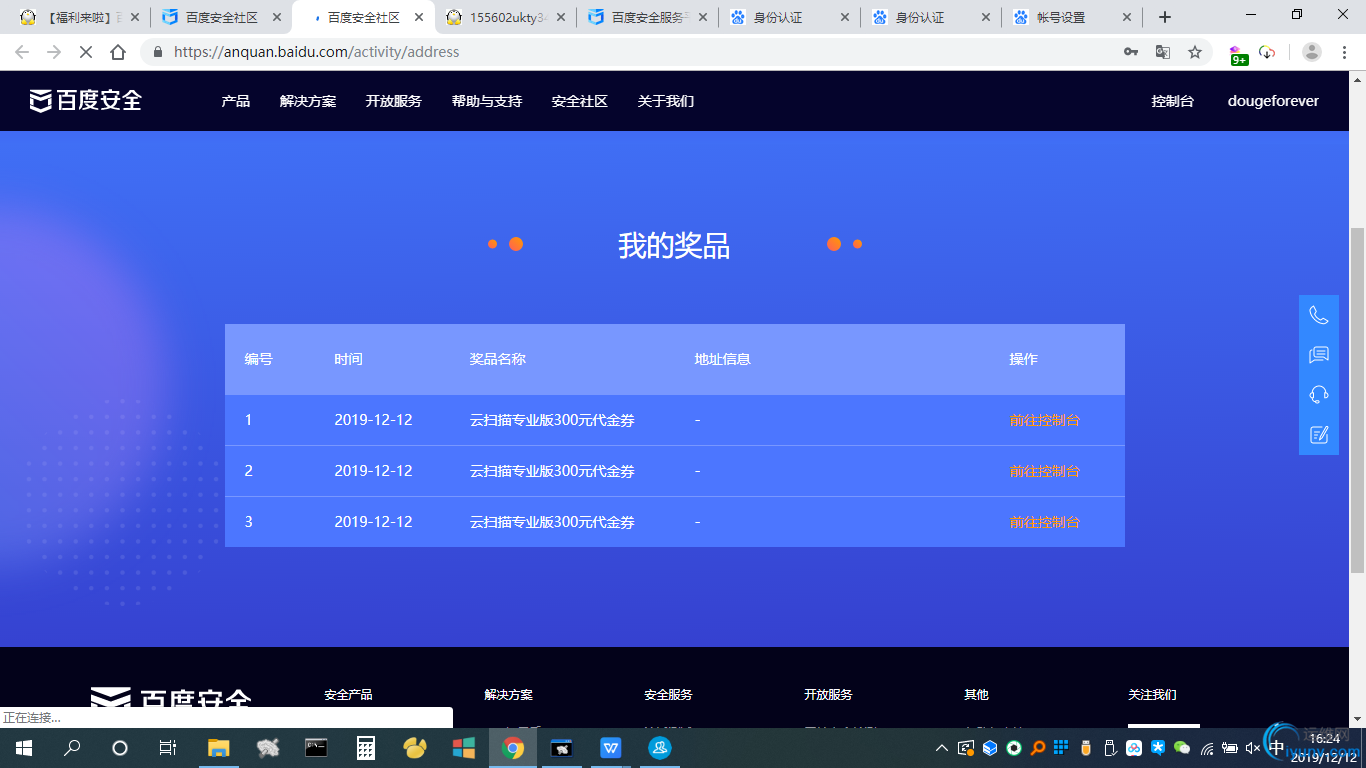Click the Chrome icon on the taskbar
The image size is (1366, 768).
[x=513, y=748]
